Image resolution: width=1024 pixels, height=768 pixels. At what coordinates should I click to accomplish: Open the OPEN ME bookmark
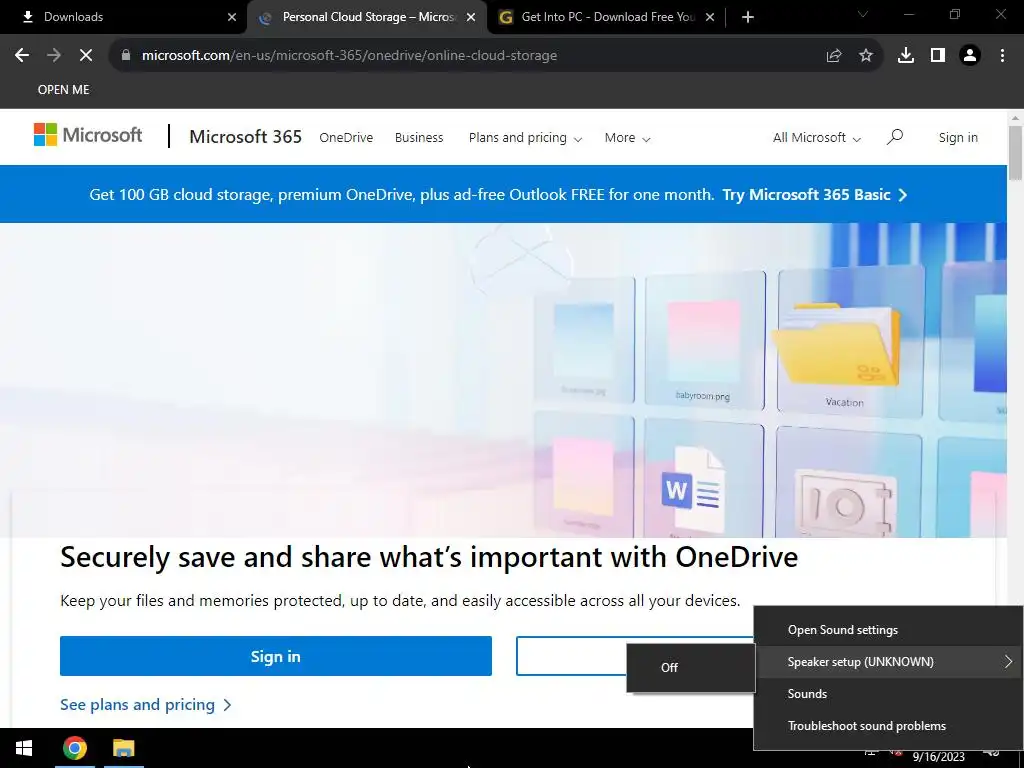tap(63, 89)
